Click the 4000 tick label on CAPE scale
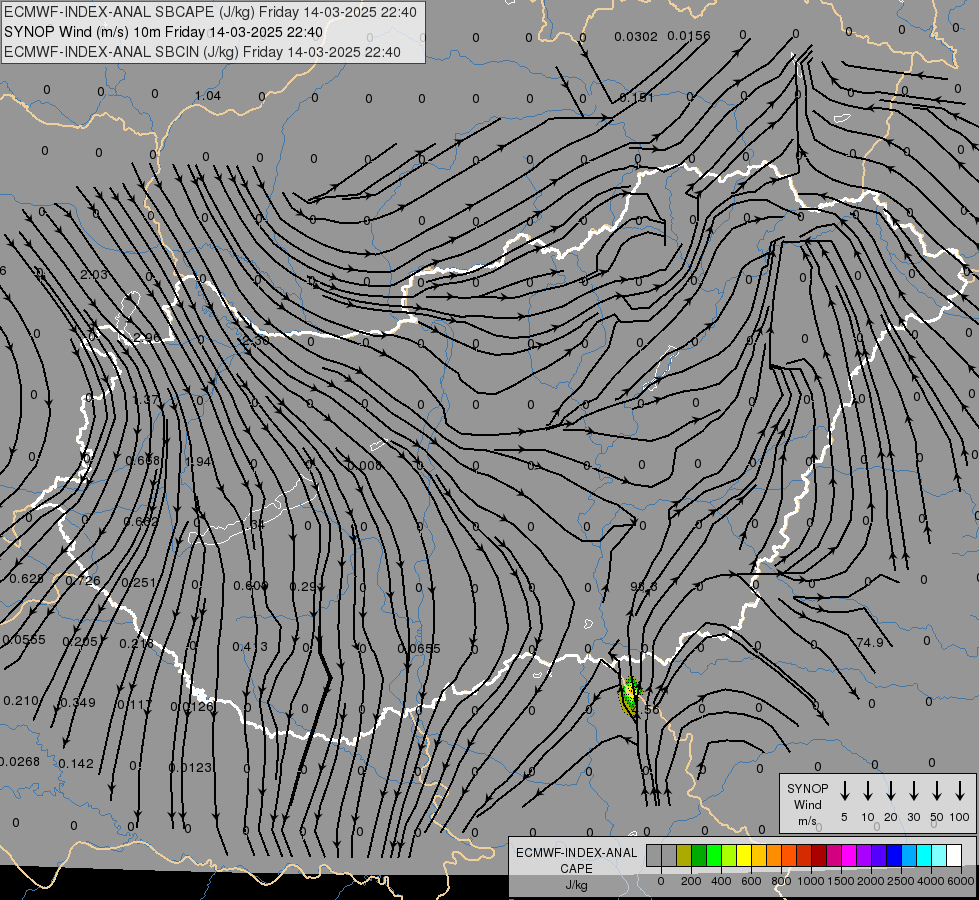Screen dimensions: 979x900 click(931, 881)
